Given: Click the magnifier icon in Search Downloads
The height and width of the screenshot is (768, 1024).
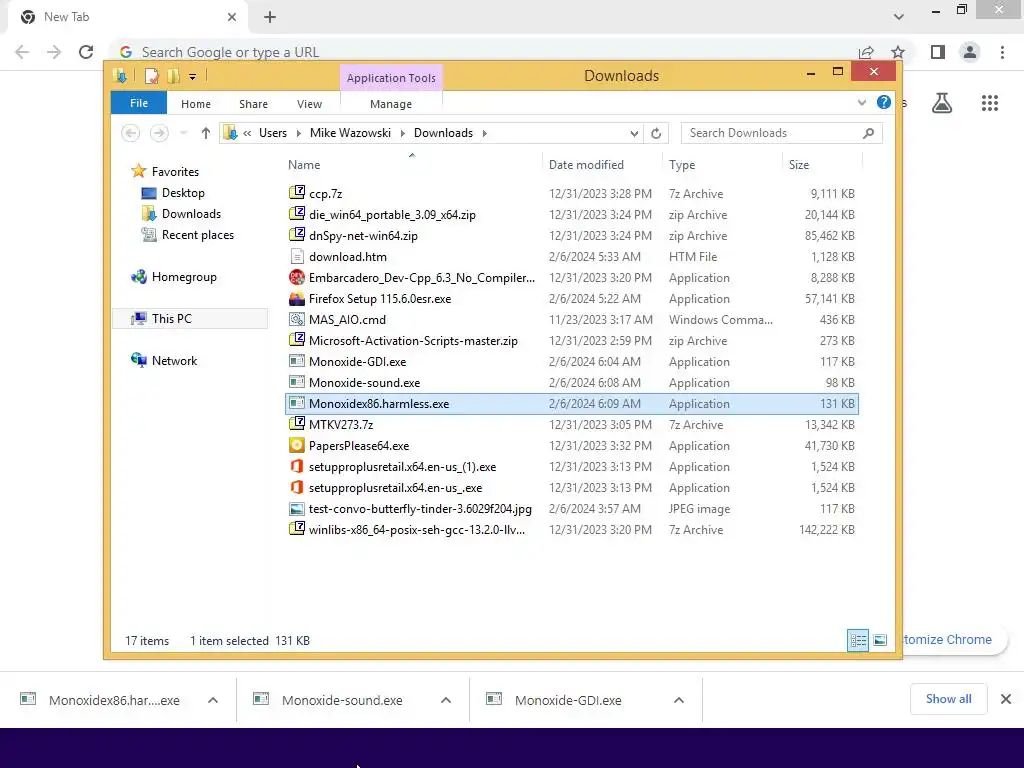Looking at the screenshot, I should pyautogui.click(x=868, y=133).
